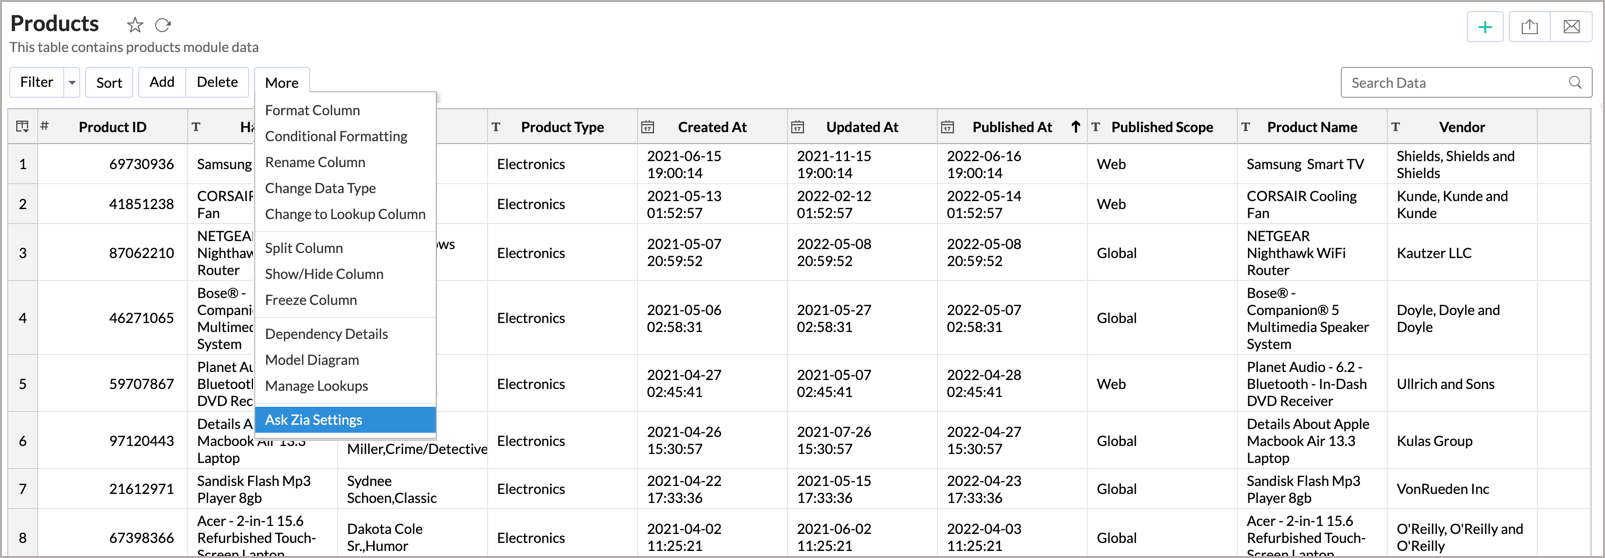Select Freeze Column option
The height and width of the screenshot is (558, 1605).
coord(311,300)
